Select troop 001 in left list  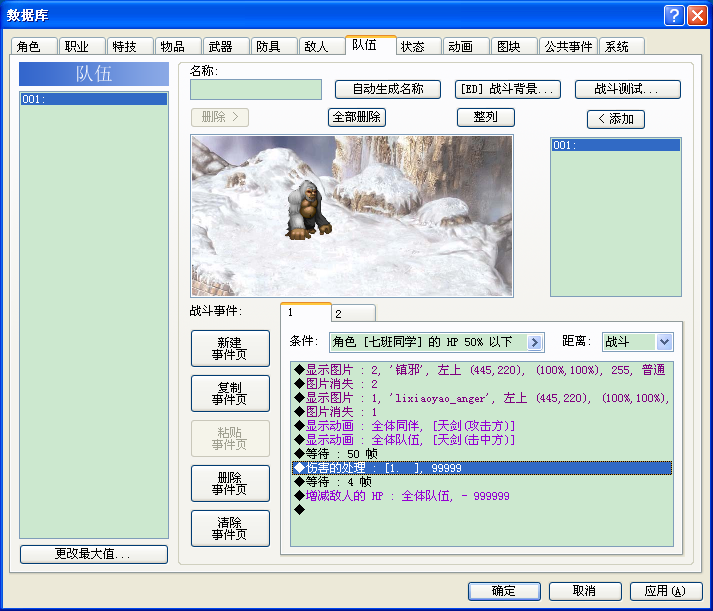[94, 99]
